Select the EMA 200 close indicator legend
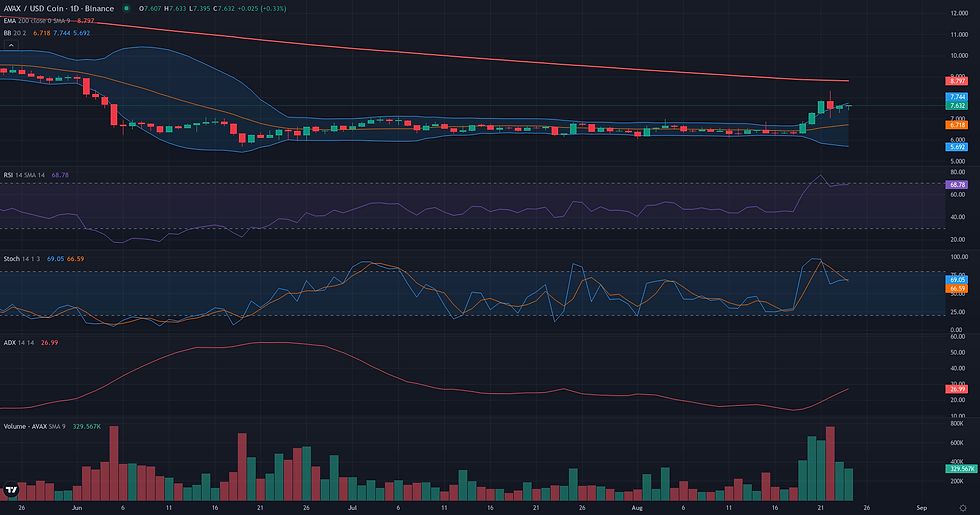The height and width of the screenshot is (515, 980). pos(37,21)
